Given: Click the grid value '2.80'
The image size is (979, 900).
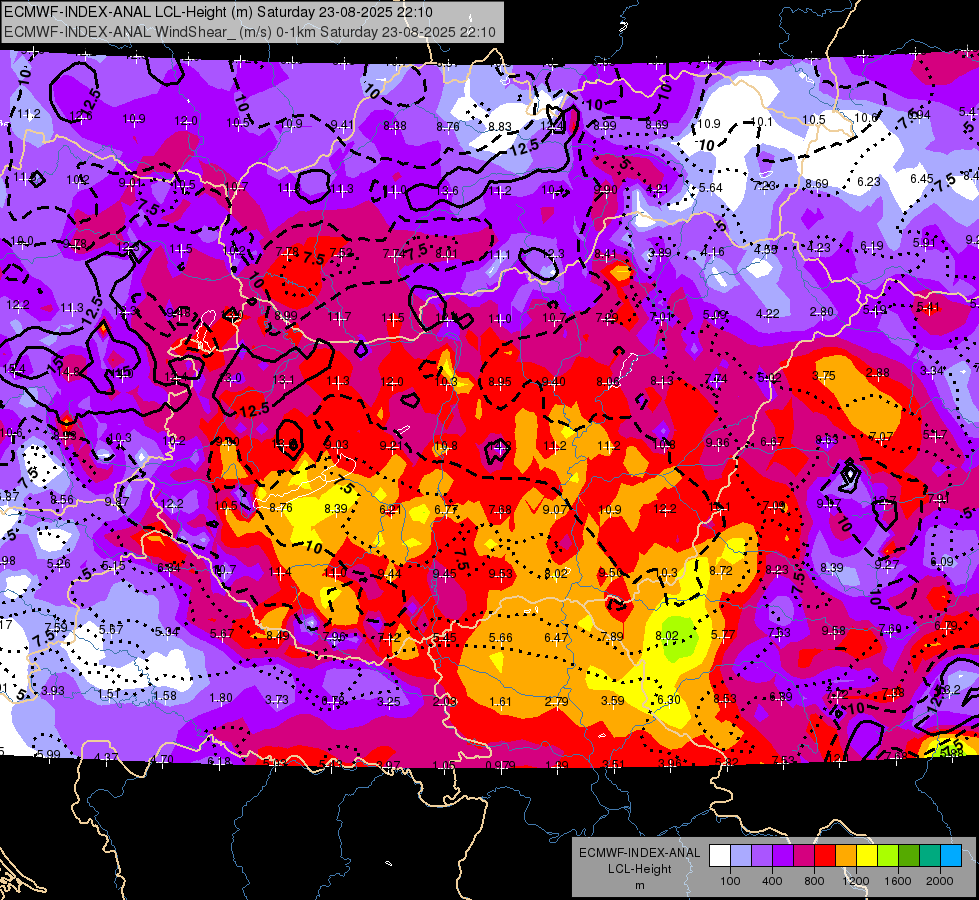Looking at the screenshot, I should [822, 312].
